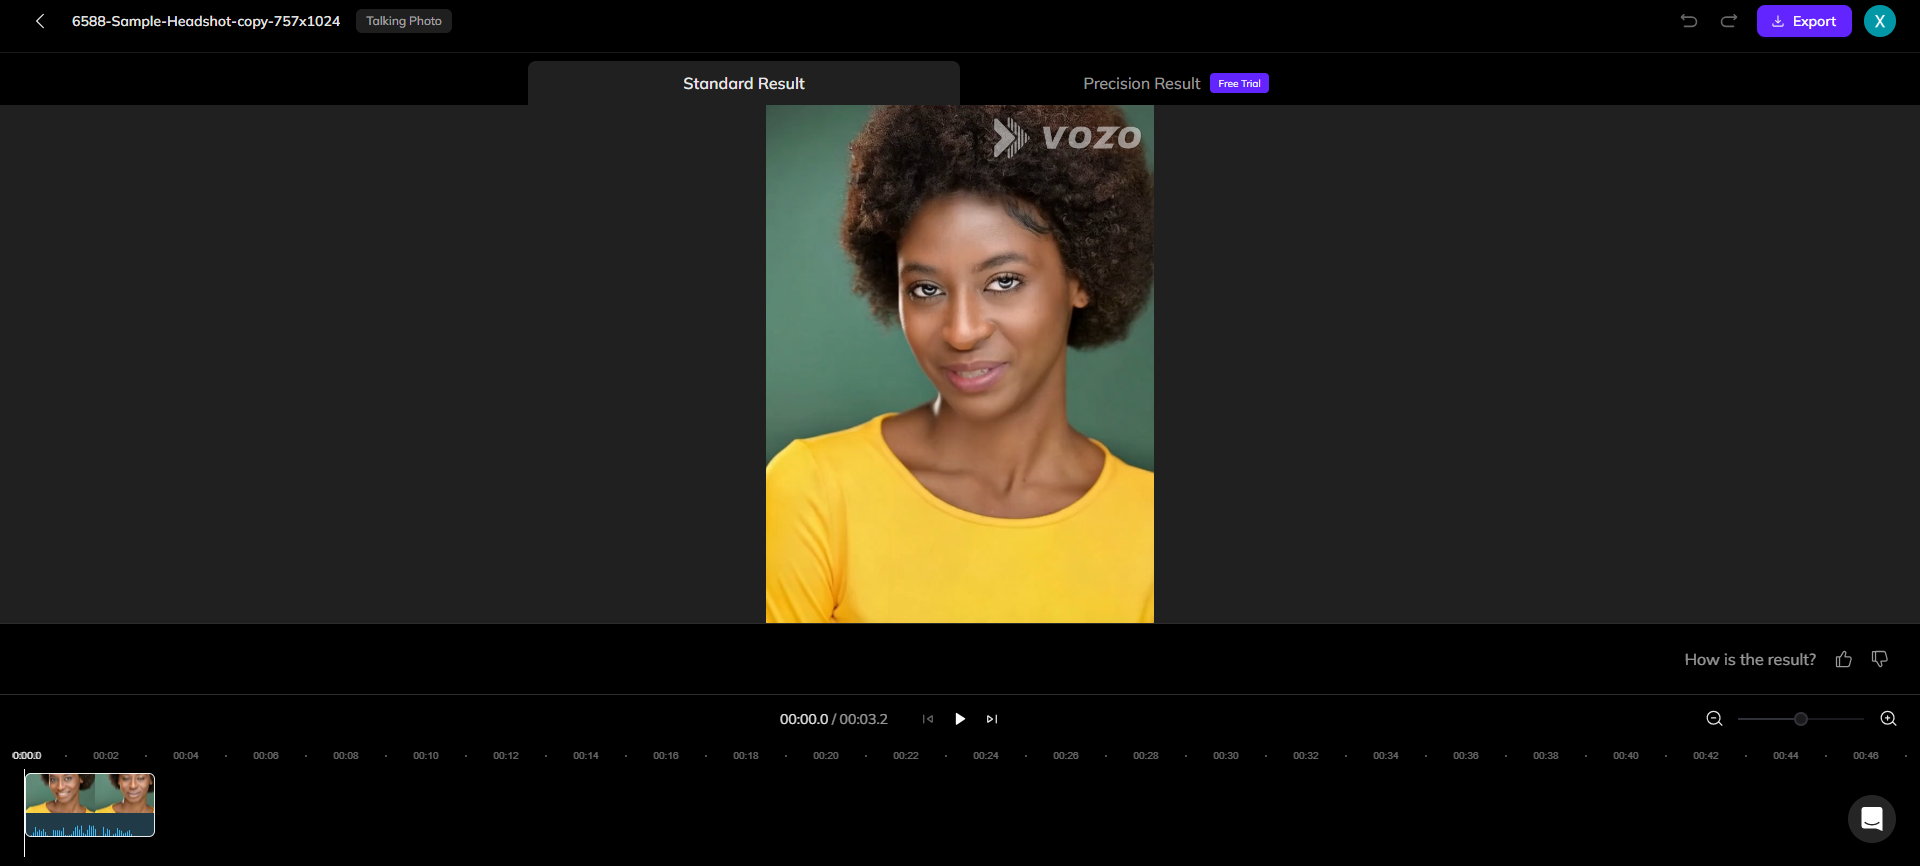Open the Precision Result tab
1920x866 pixels.
[1141, 84]
